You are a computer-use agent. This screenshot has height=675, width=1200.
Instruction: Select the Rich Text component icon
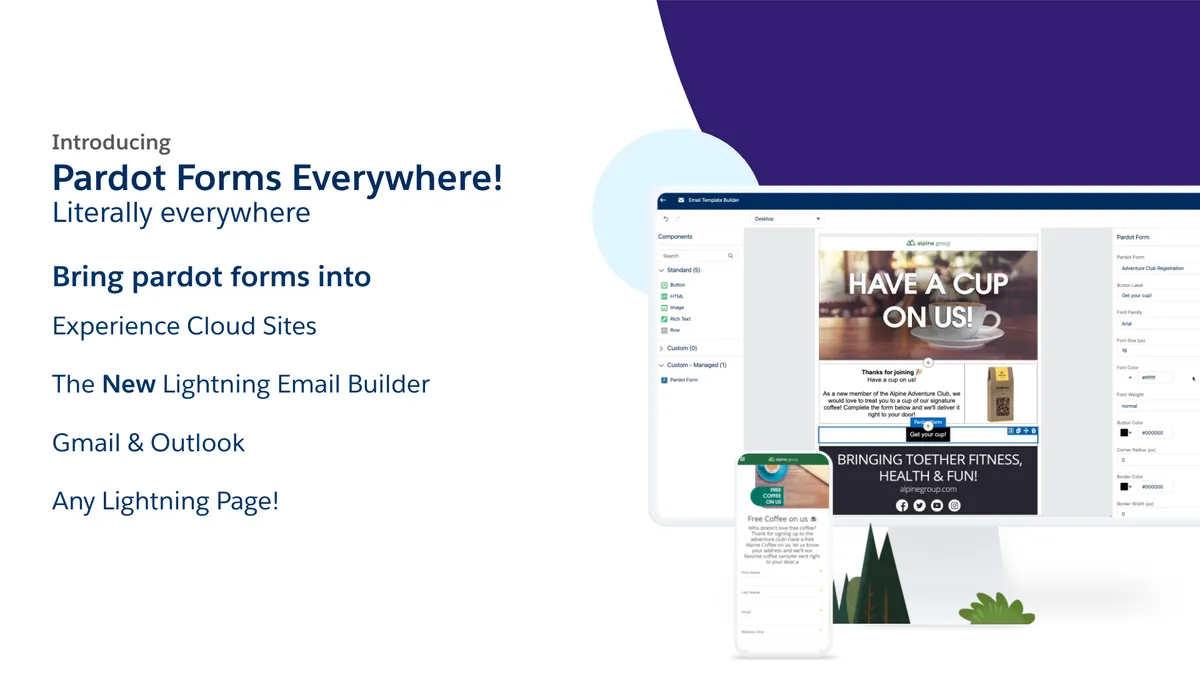click(665, 319)
